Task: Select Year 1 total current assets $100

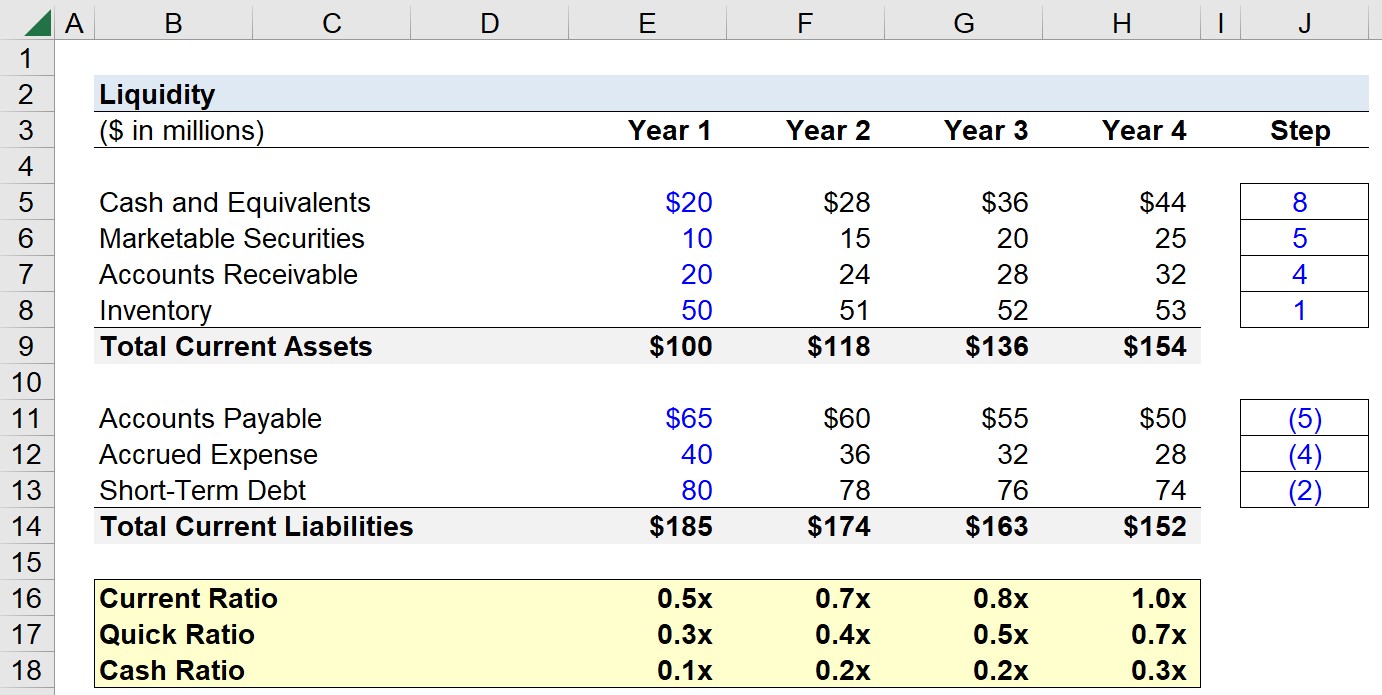Action: pos(681,347)
